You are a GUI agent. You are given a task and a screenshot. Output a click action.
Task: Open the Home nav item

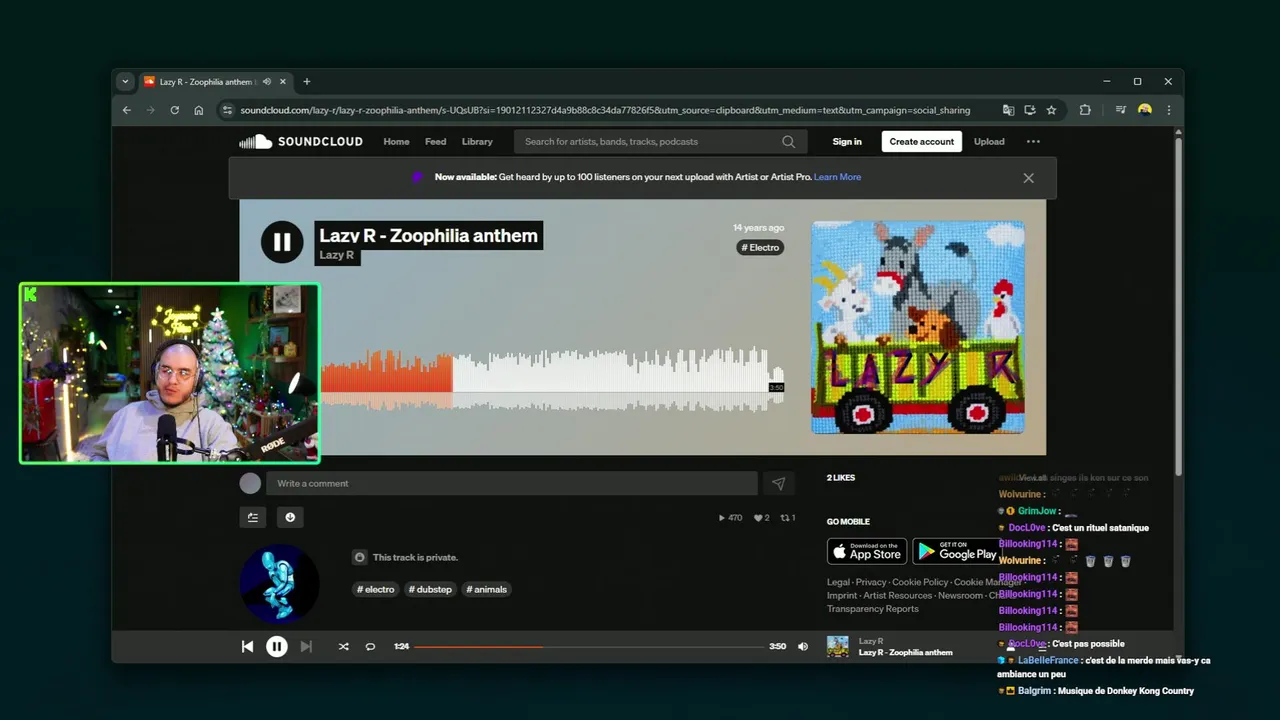click(x=396, y=142)
